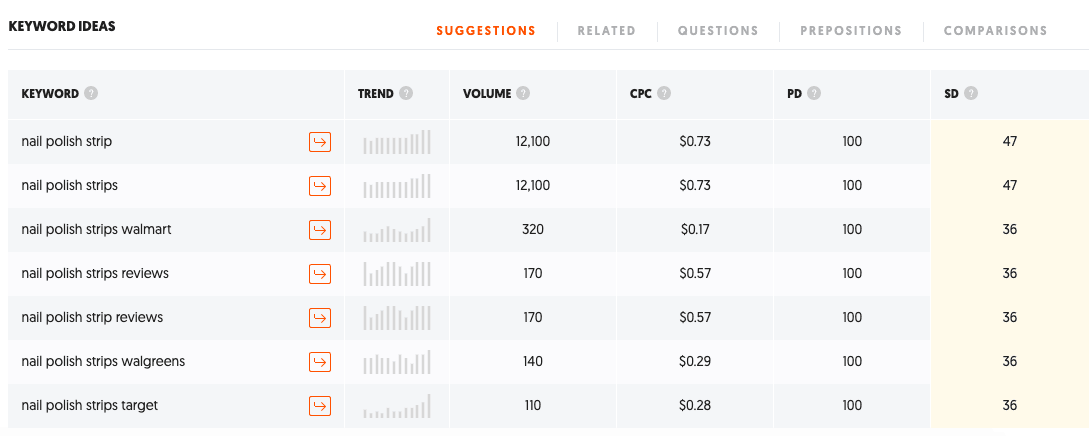Click arrow icon for nail polish strips walgreens
The height and width of the screenshot is (436, 1090).
click(320, 362)
